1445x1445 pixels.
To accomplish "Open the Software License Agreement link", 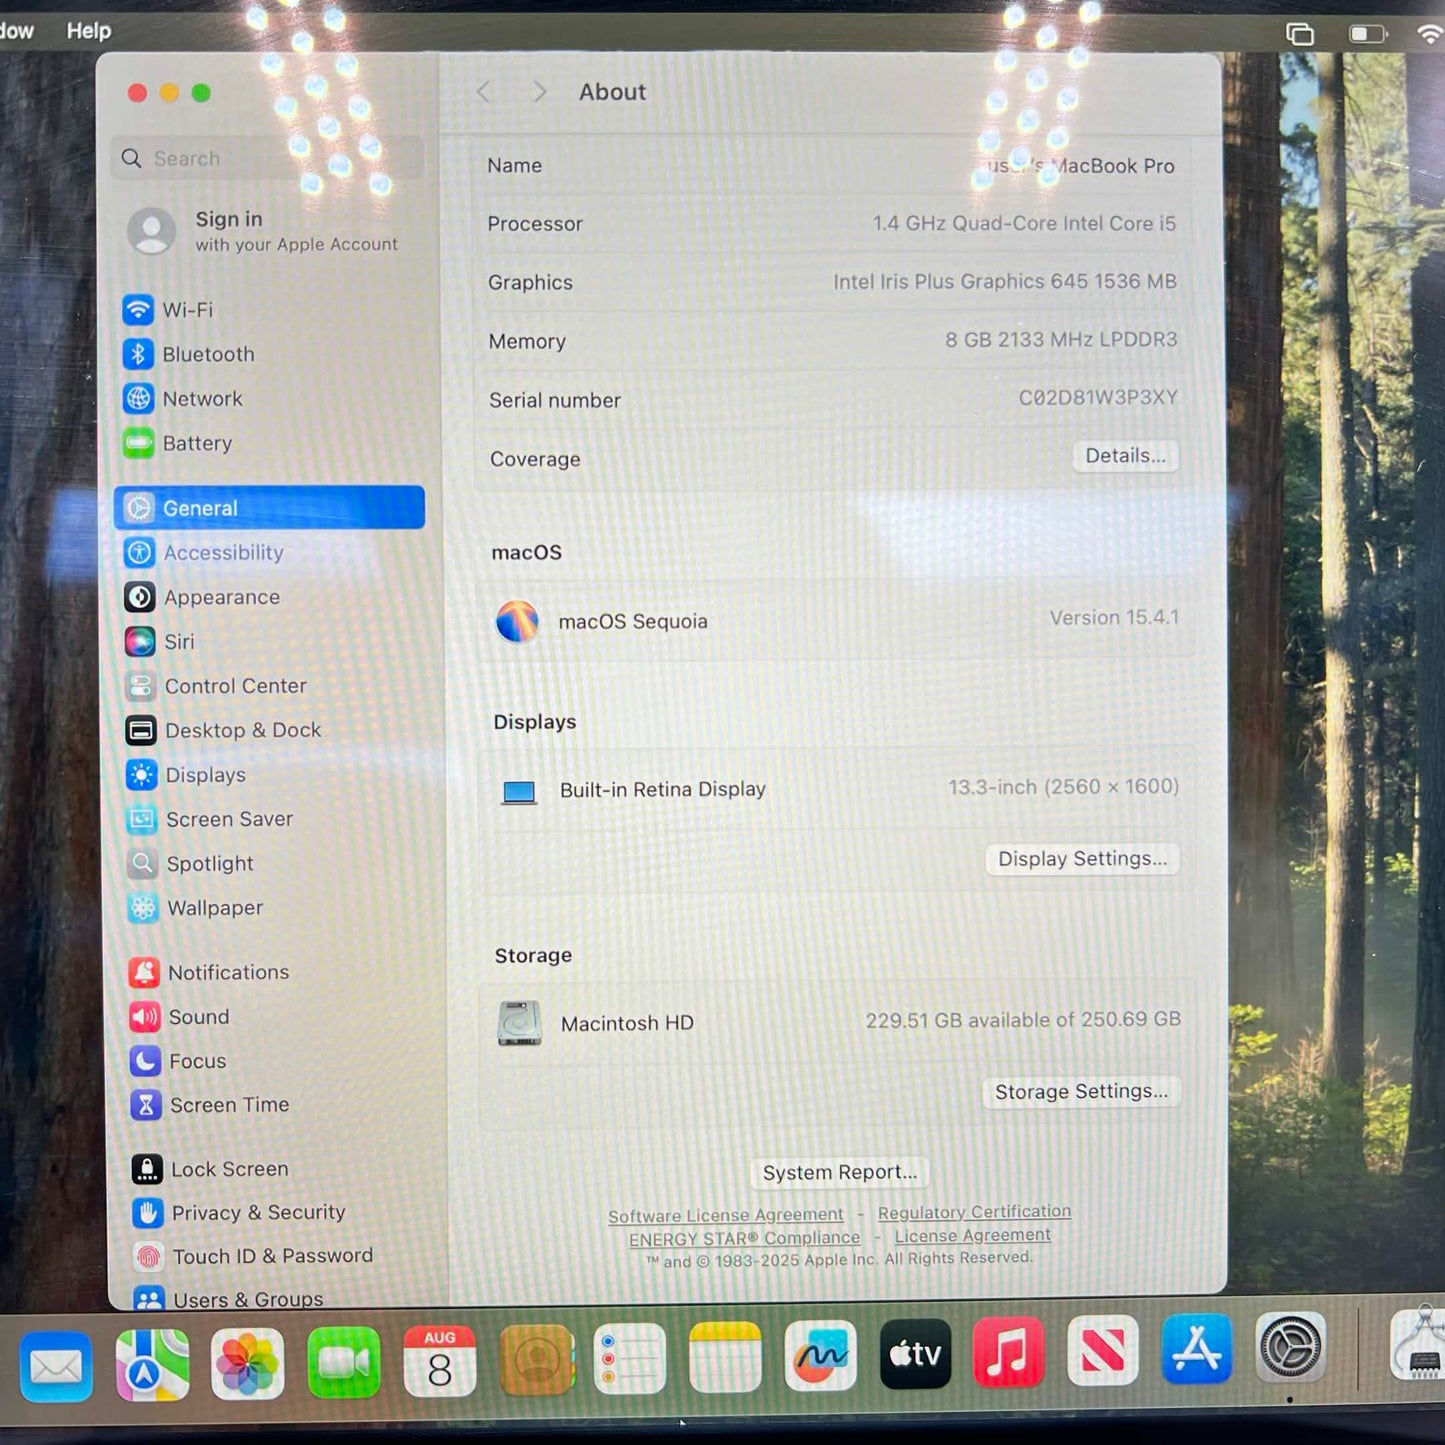I will tap(726, 1215).
